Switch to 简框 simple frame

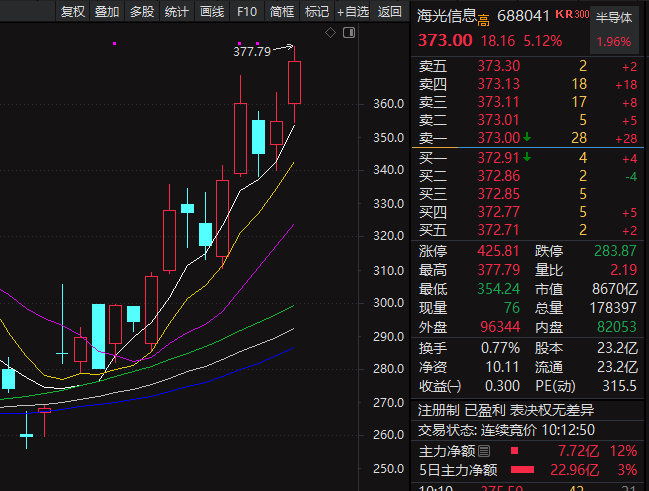[282, 12]
